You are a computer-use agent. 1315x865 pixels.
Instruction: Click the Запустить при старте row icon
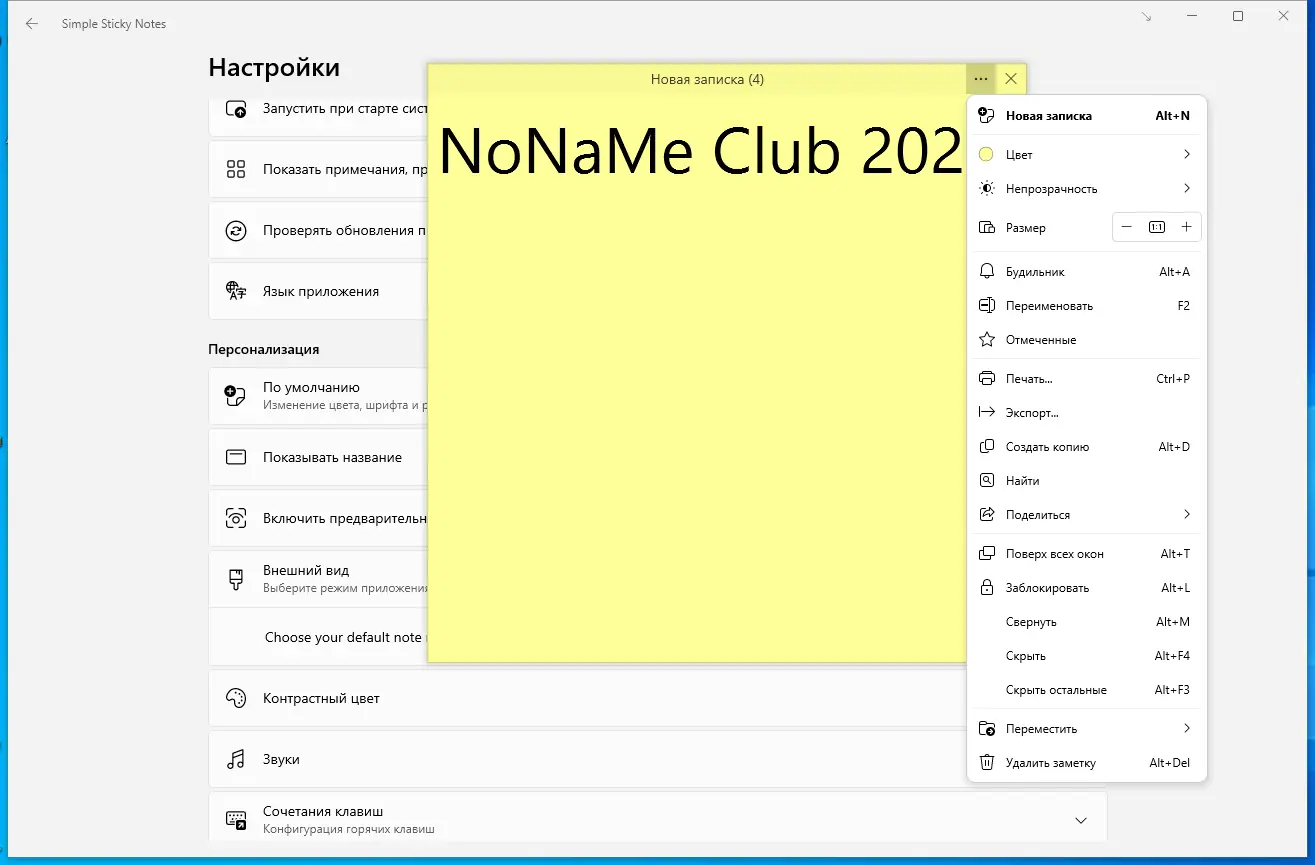click(236, 109)
